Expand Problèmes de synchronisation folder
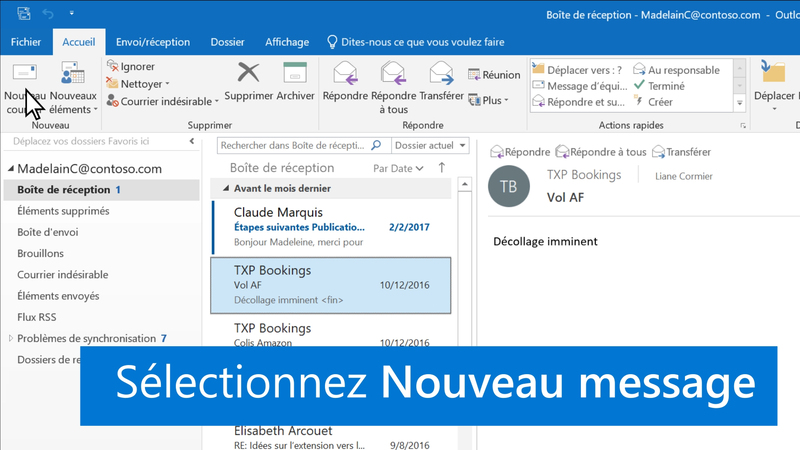 [11, 338]
